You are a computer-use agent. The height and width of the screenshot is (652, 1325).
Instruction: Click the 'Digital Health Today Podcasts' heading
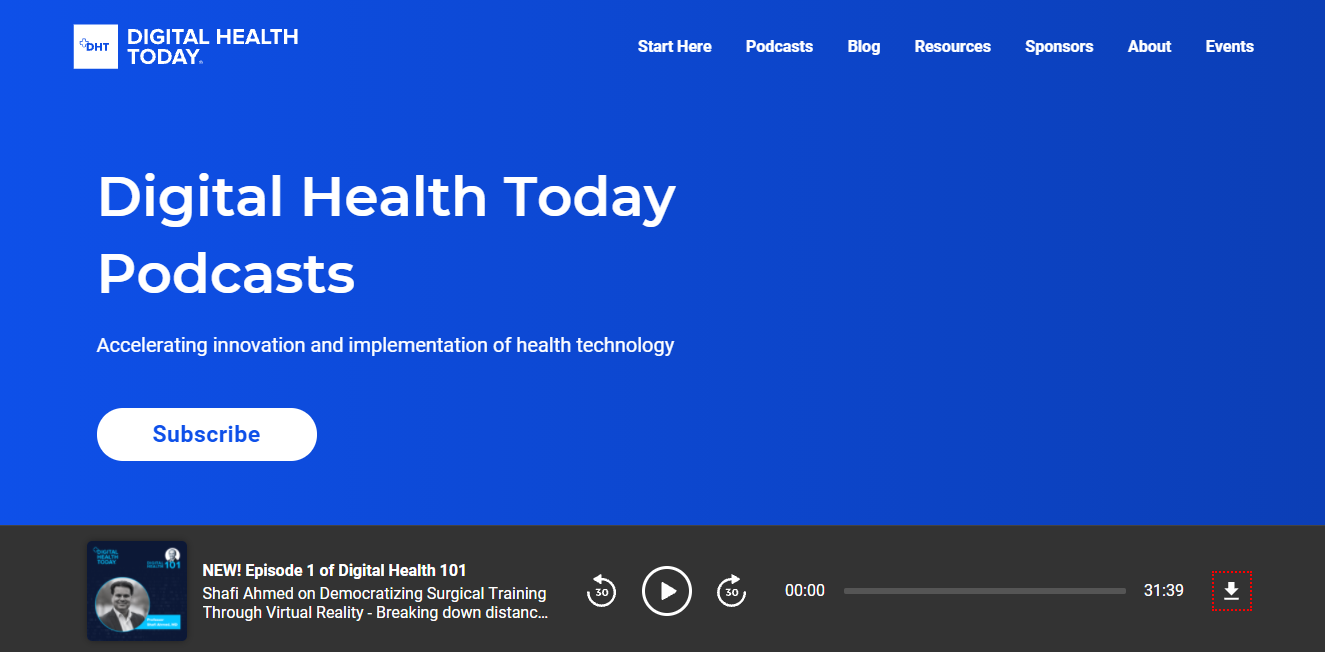click(x=387, y=235)
